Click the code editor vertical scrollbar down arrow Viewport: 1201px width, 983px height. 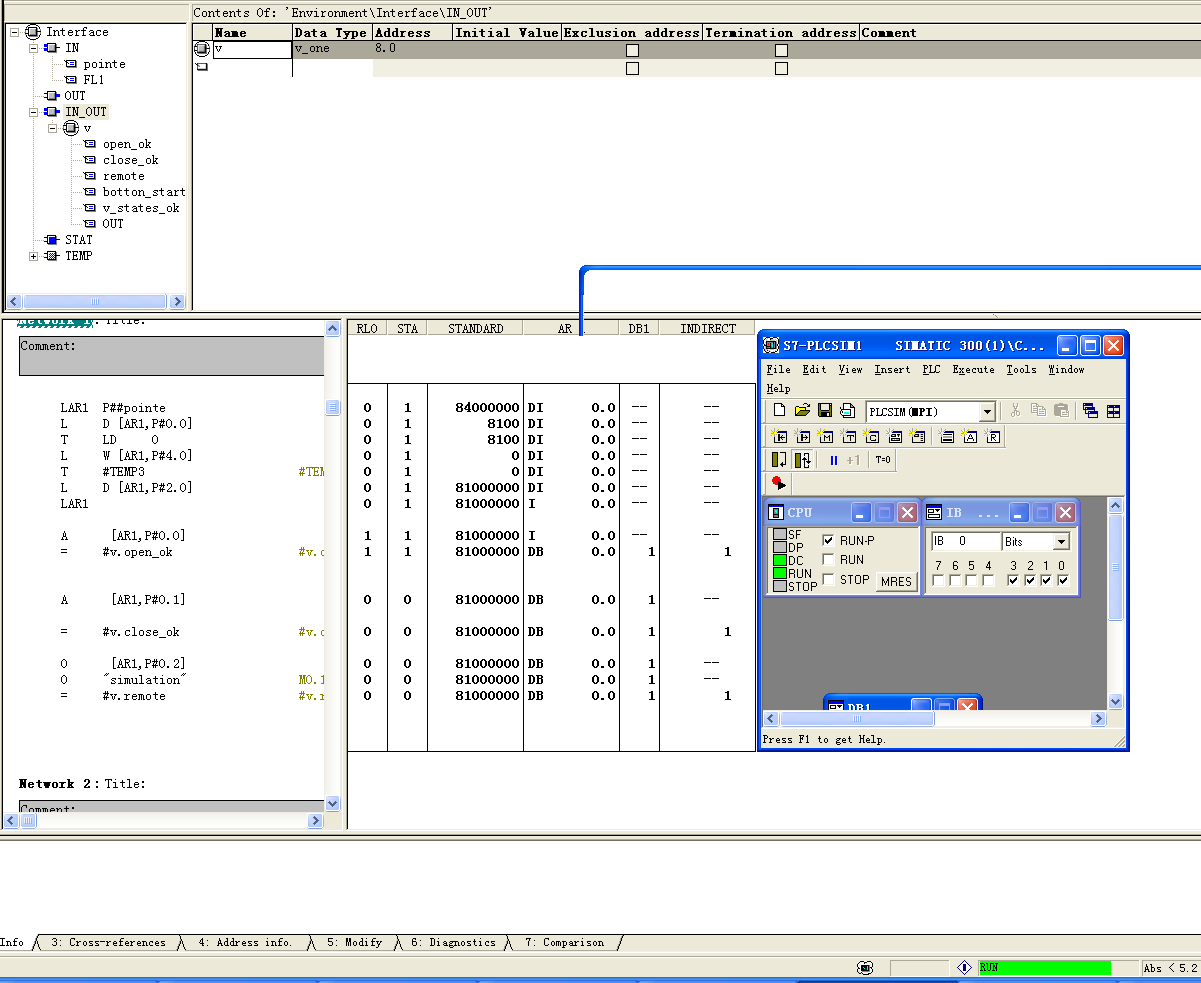tap(333, 803)
